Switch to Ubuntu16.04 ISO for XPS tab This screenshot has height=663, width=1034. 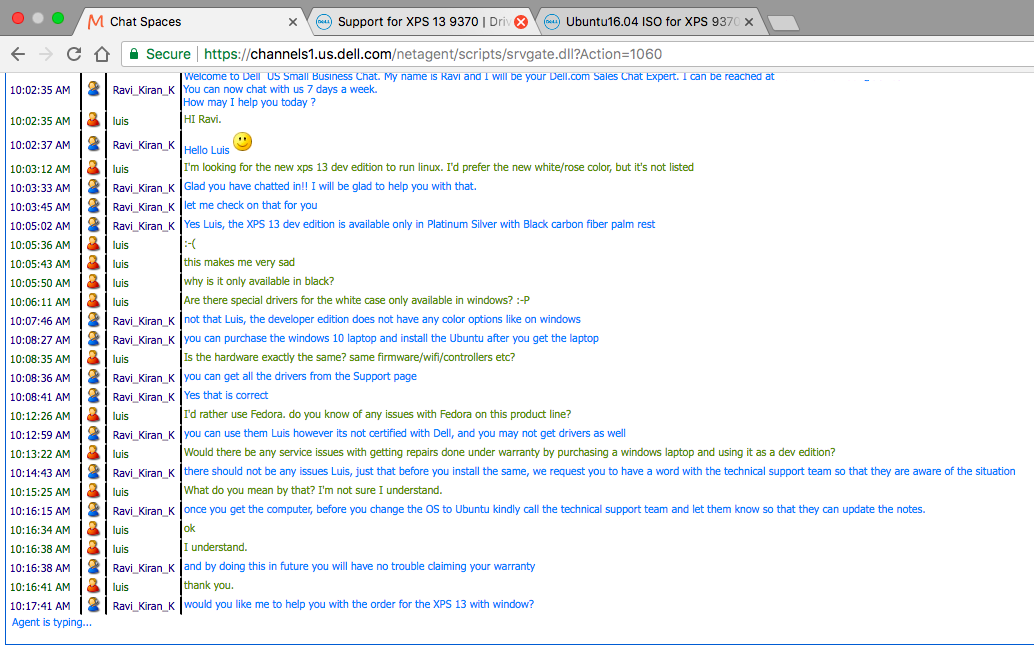click(650, 22)
